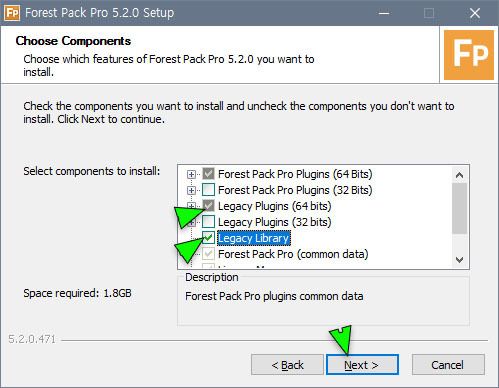Screen dimensions: 499x388
Task: Cancel the setup
Action: click(x=448, y=365)
